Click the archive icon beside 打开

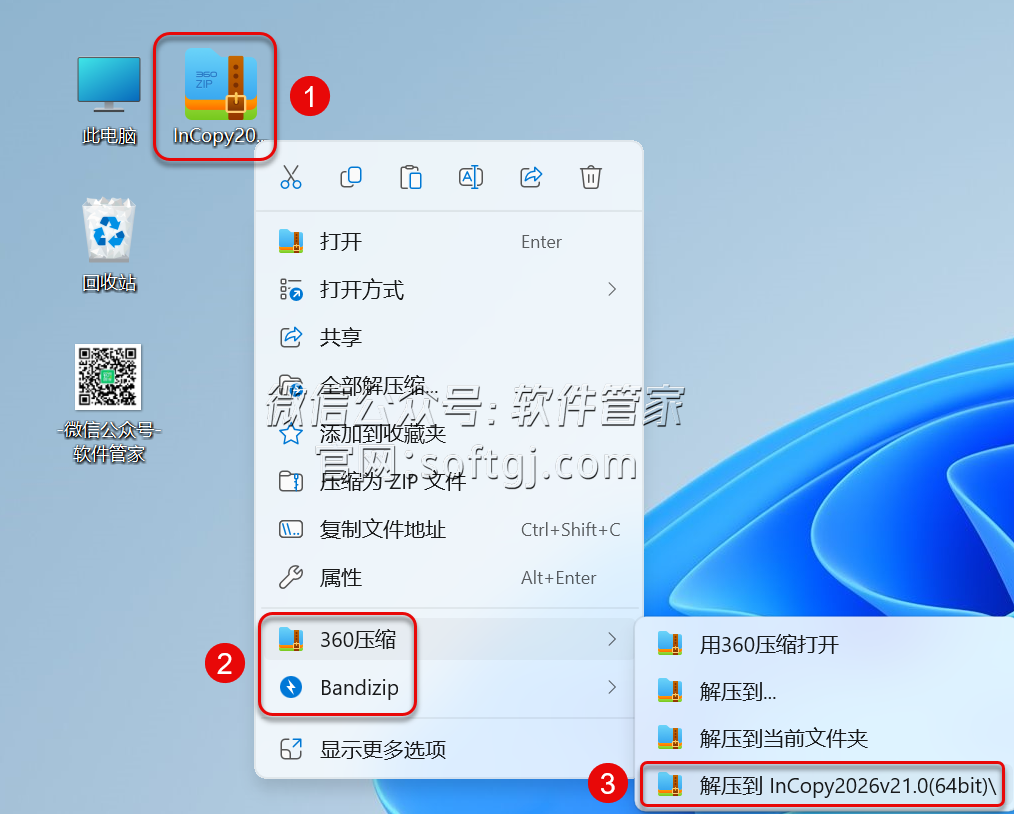[291, 242]
